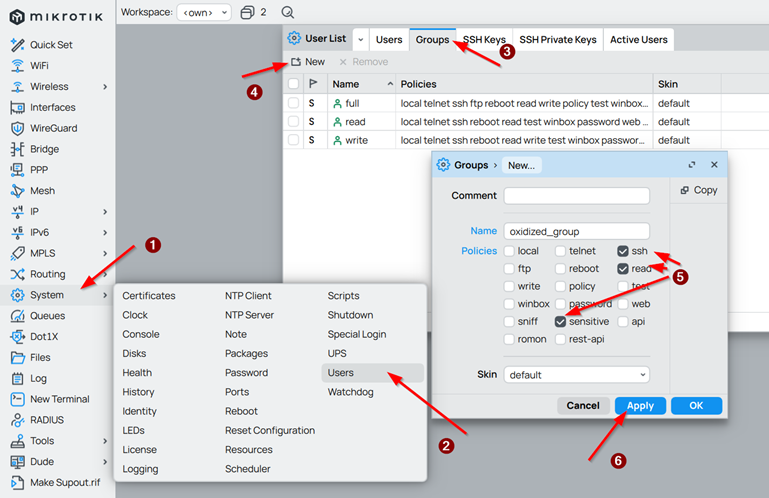The height and width of the screenshot is (498, 769).
Task: Click the windows count icon next to Workspace
Action: coord(248,12)
